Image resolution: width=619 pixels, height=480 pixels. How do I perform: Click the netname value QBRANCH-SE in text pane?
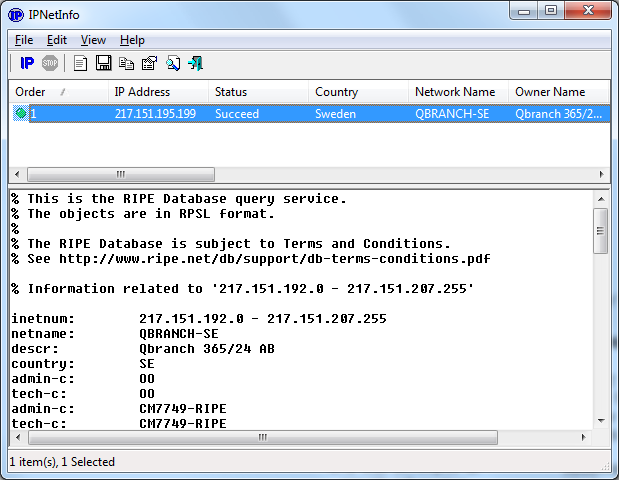(x=179, y=334)
